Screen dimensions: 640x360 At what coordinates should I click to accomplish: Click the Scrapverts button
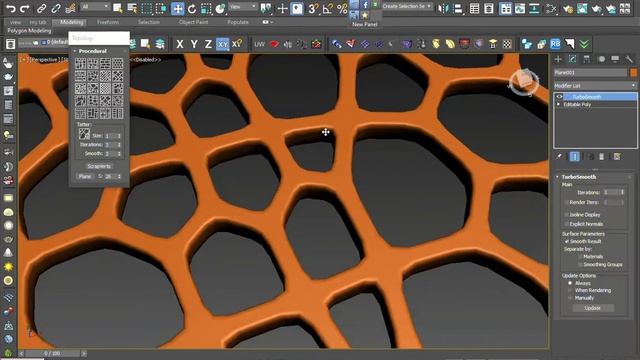click(x=99, y=166)
